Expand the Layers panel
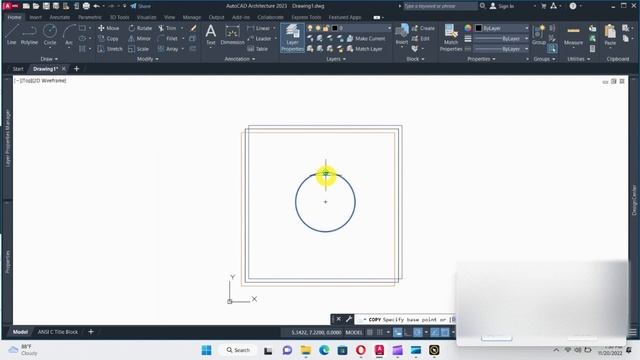Image resolution: width=640 pixels, height=360 pixels. pyautogui.click(x=336, y=59)
